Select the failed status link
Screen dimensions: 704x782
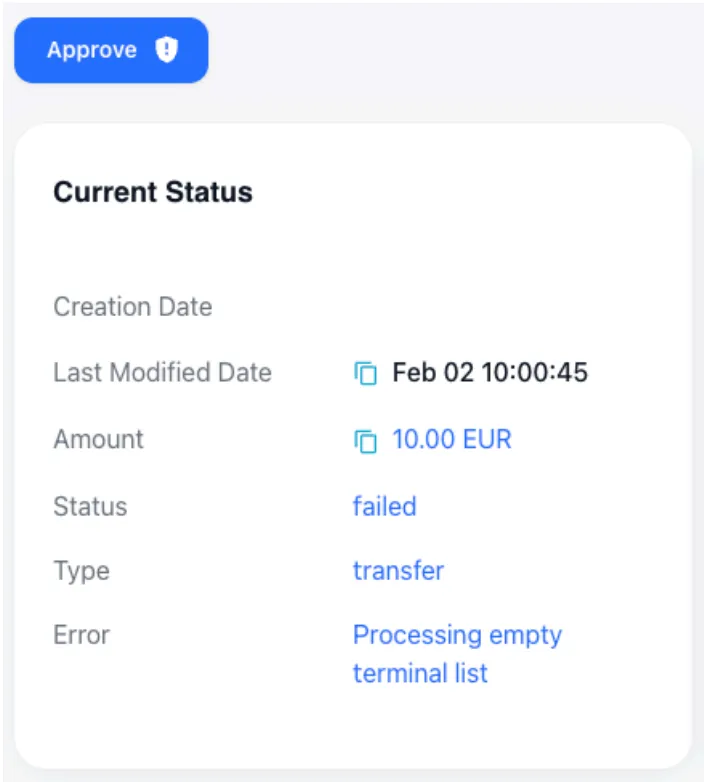coord(385,506)
